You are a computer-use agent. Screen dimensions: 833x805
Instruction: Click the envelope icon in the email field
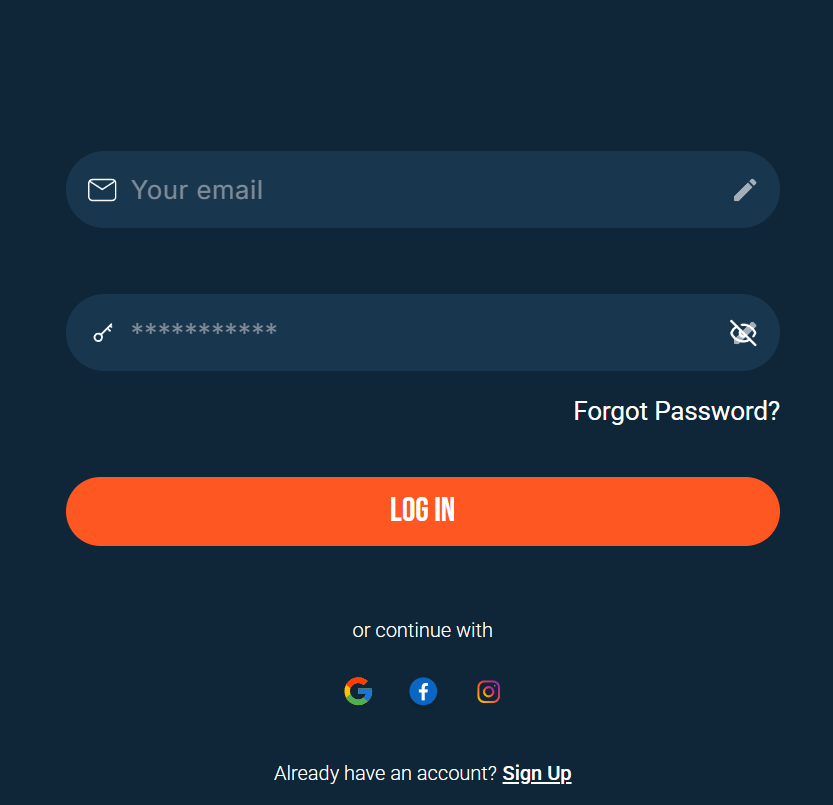coord(102,189)
